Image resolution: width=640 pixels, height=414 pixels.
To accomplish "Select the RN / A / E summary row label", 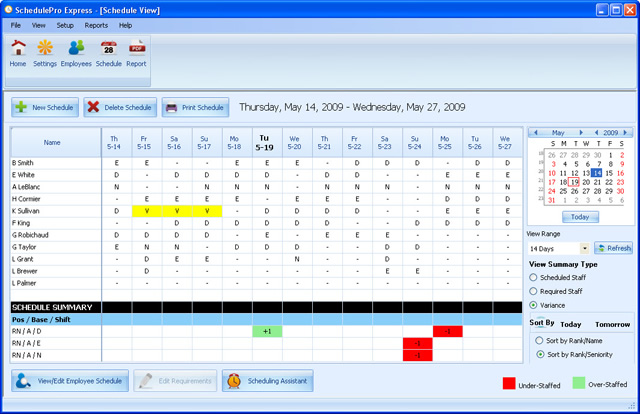I will pyautogui.click(x=26, y=343).
